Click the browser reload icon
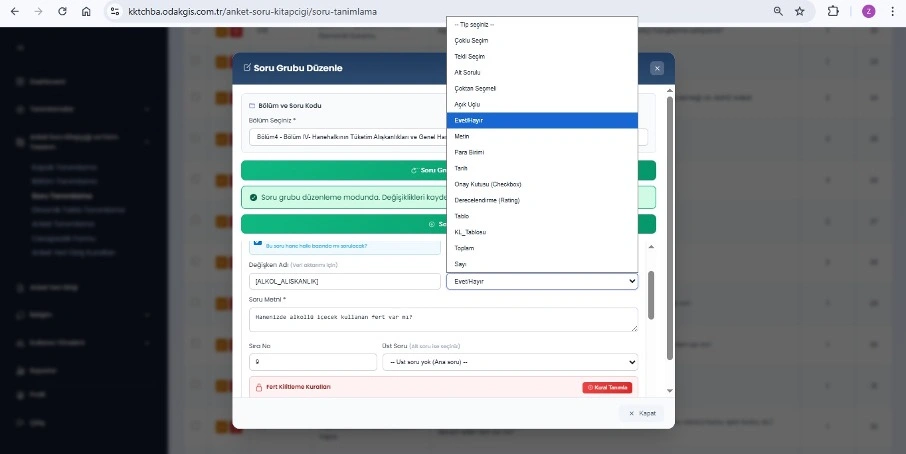The width and height of the screenshot is (906, 454). [x=62, y=11]
